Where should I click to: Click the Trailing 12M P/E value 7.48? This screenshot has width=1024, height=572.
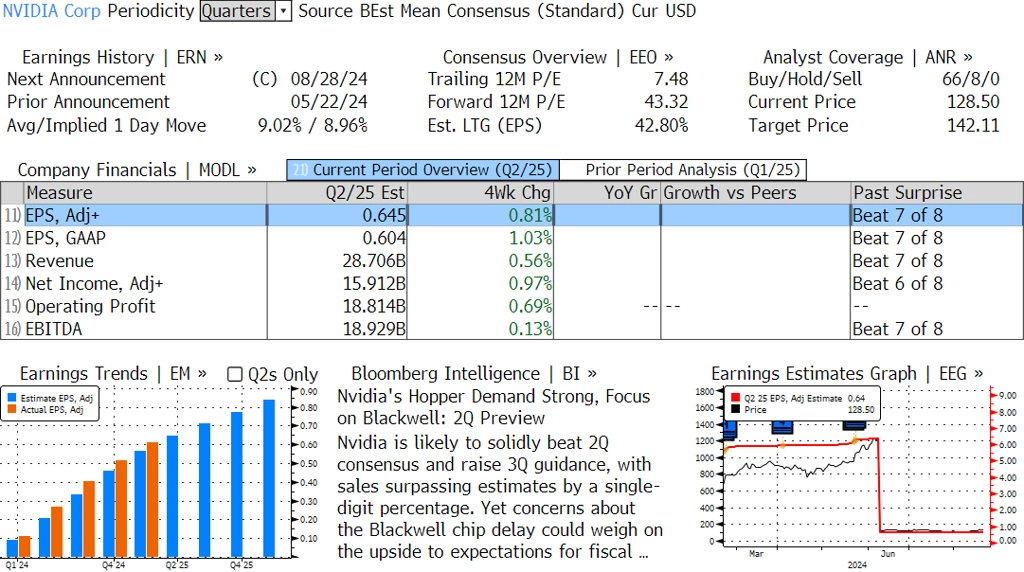(671, 80)
